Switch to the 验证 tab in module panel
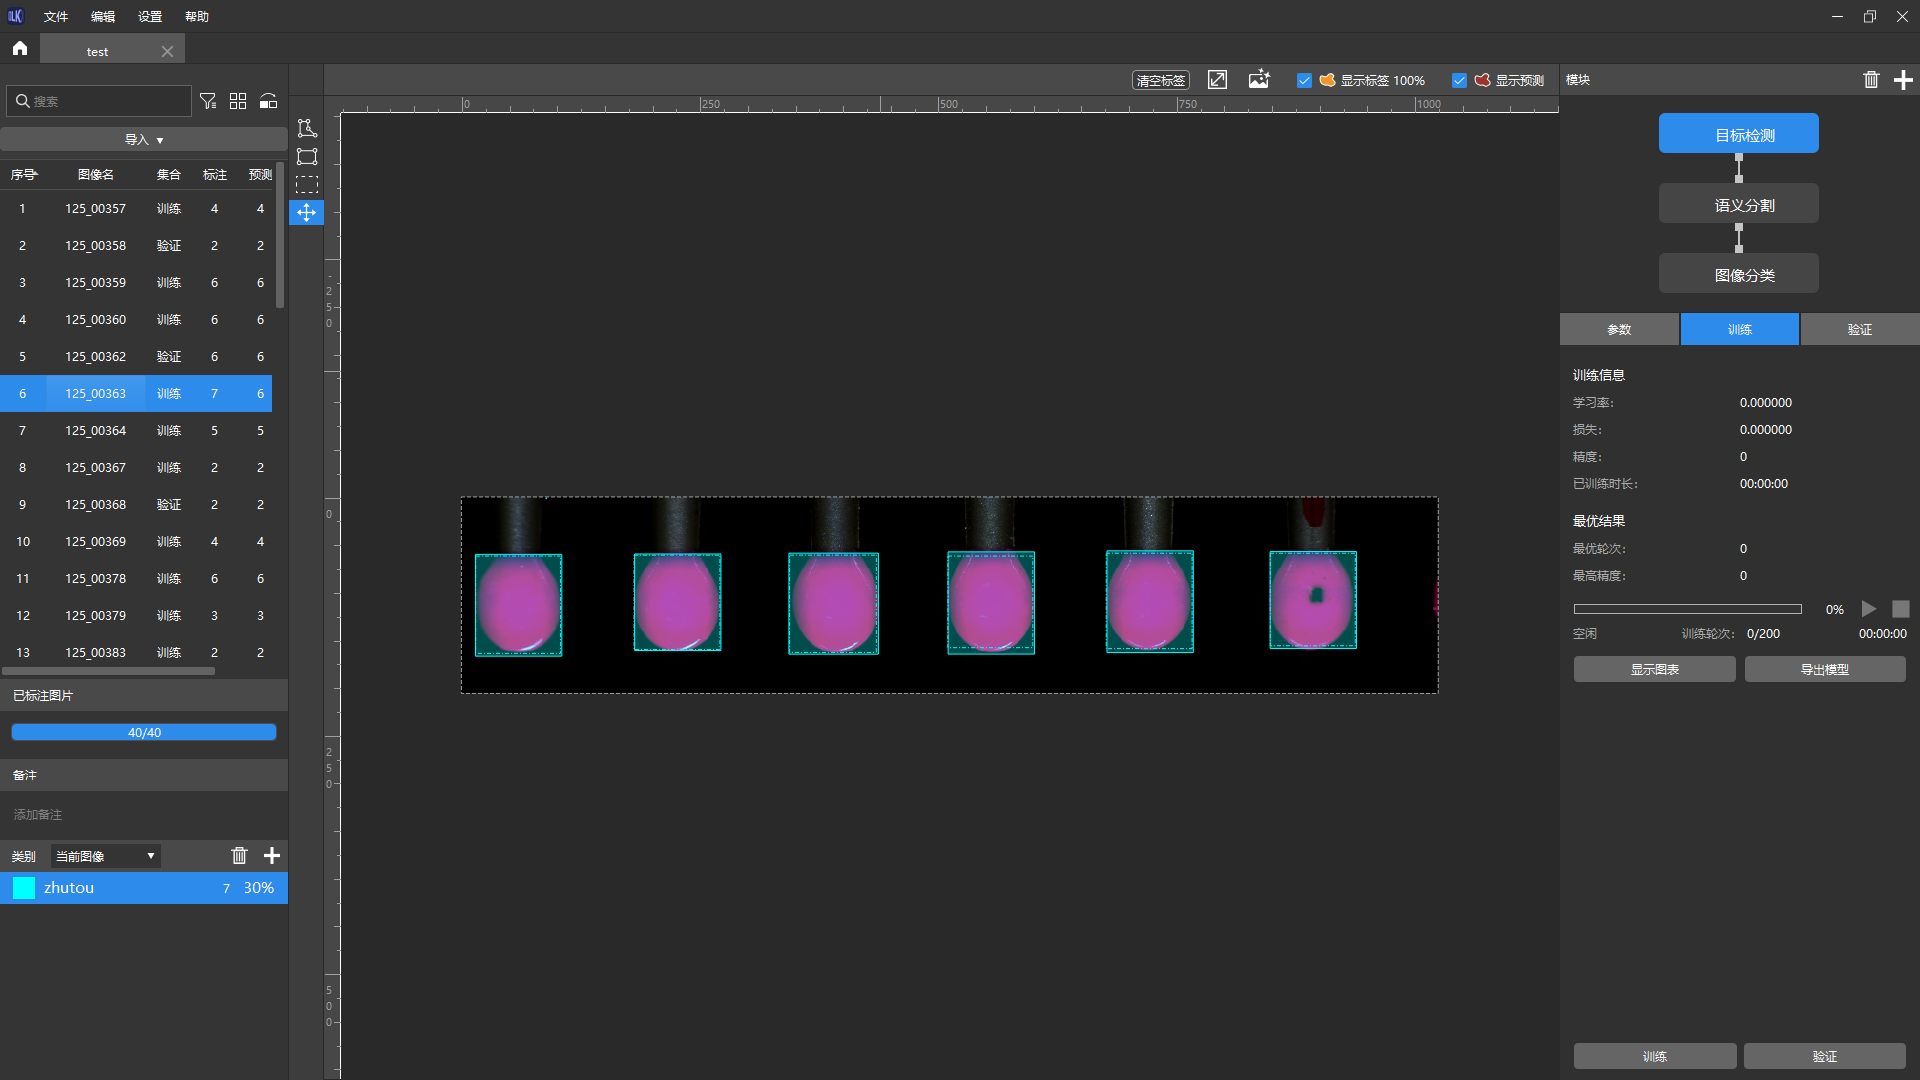Viewport: 1920px width, 1080px height. pyautogui.click(x=1860, y=329)
